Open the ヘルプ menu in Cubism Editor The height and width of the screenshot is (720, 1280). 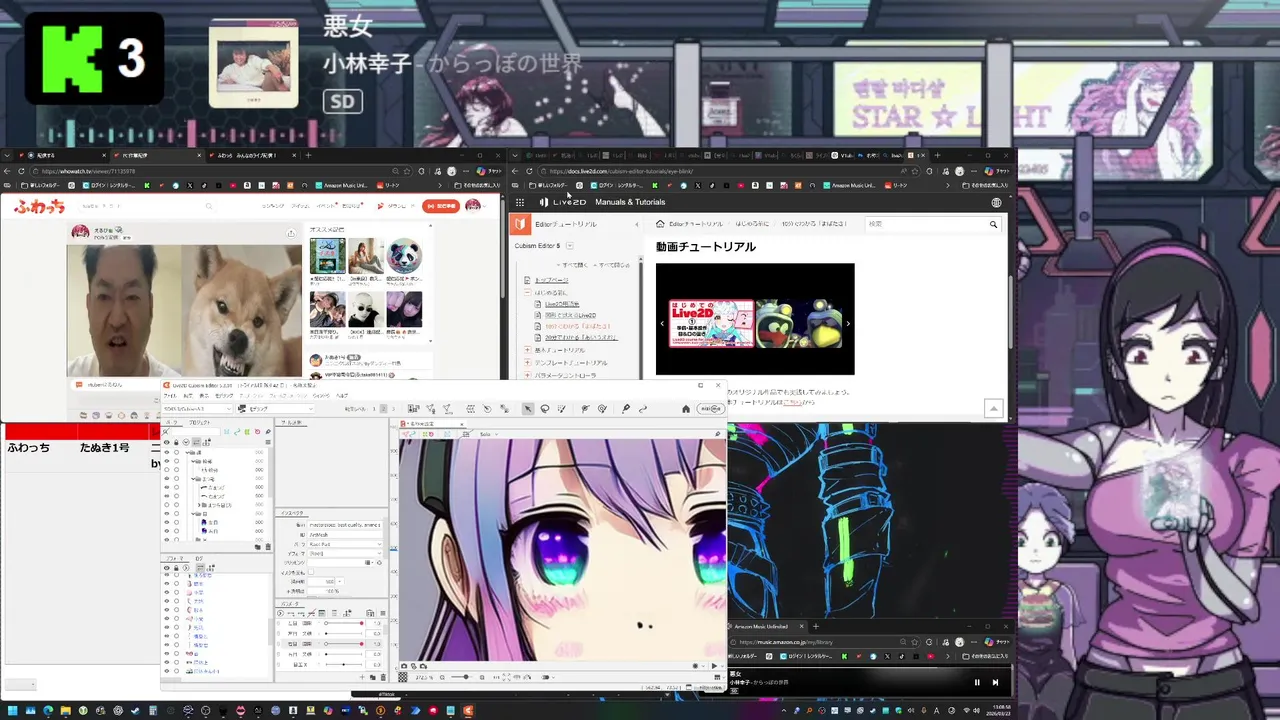pos(341,395)
